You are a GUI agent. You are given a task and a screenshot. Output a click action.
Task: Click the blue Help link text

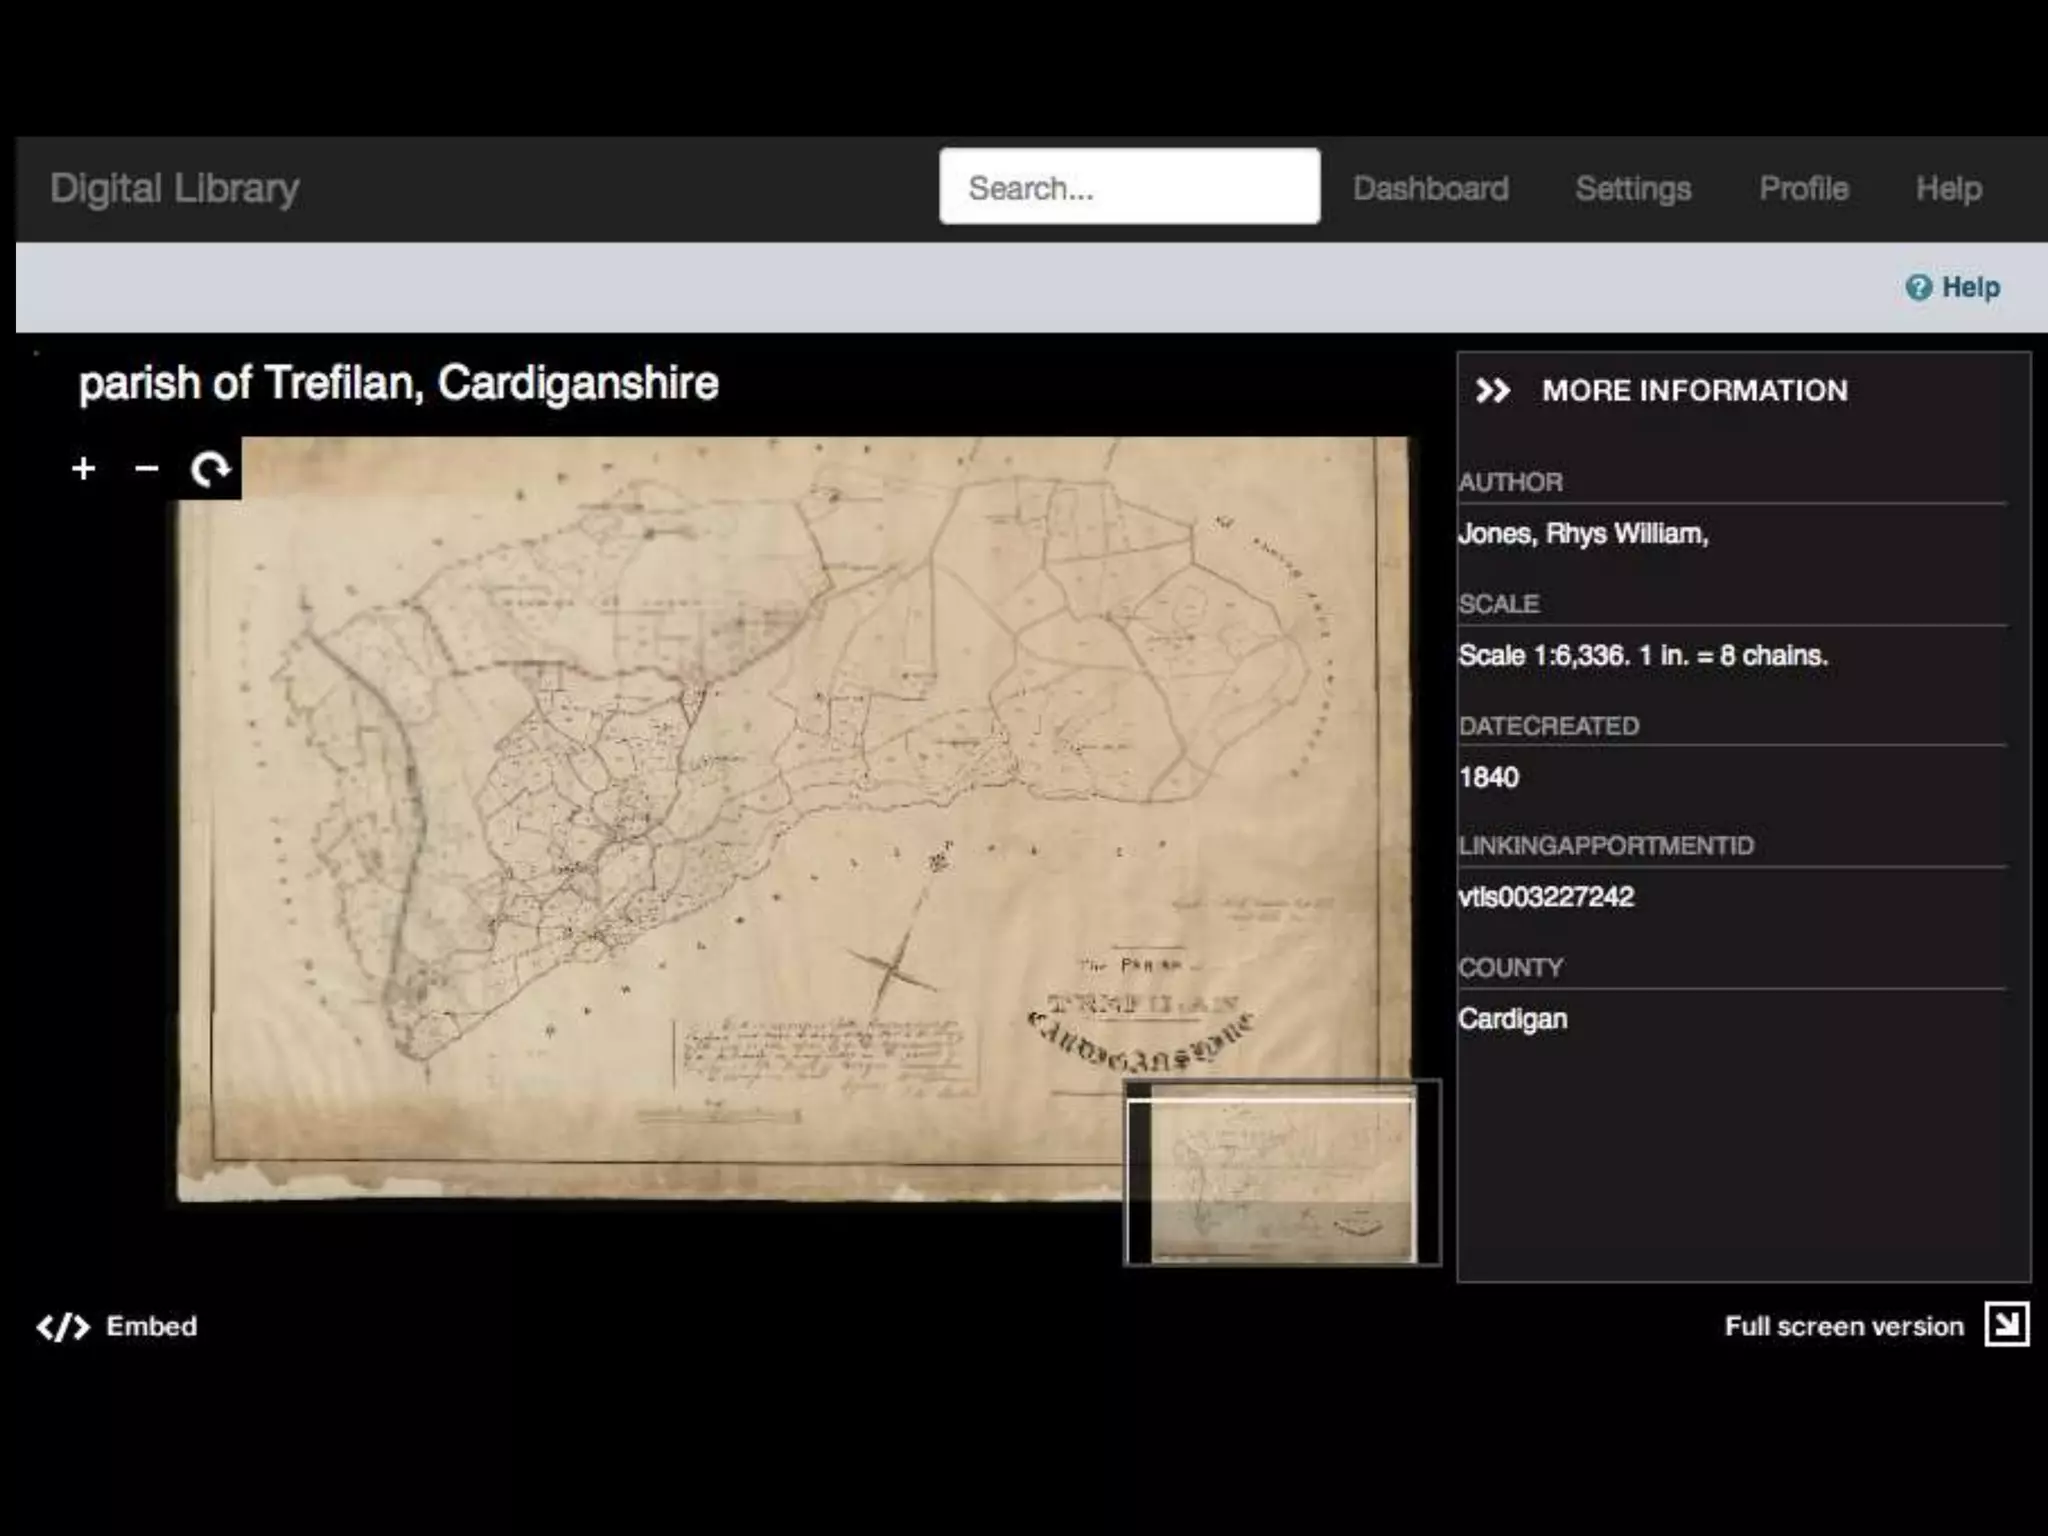pyautogui.click(x=1971, y=288)
